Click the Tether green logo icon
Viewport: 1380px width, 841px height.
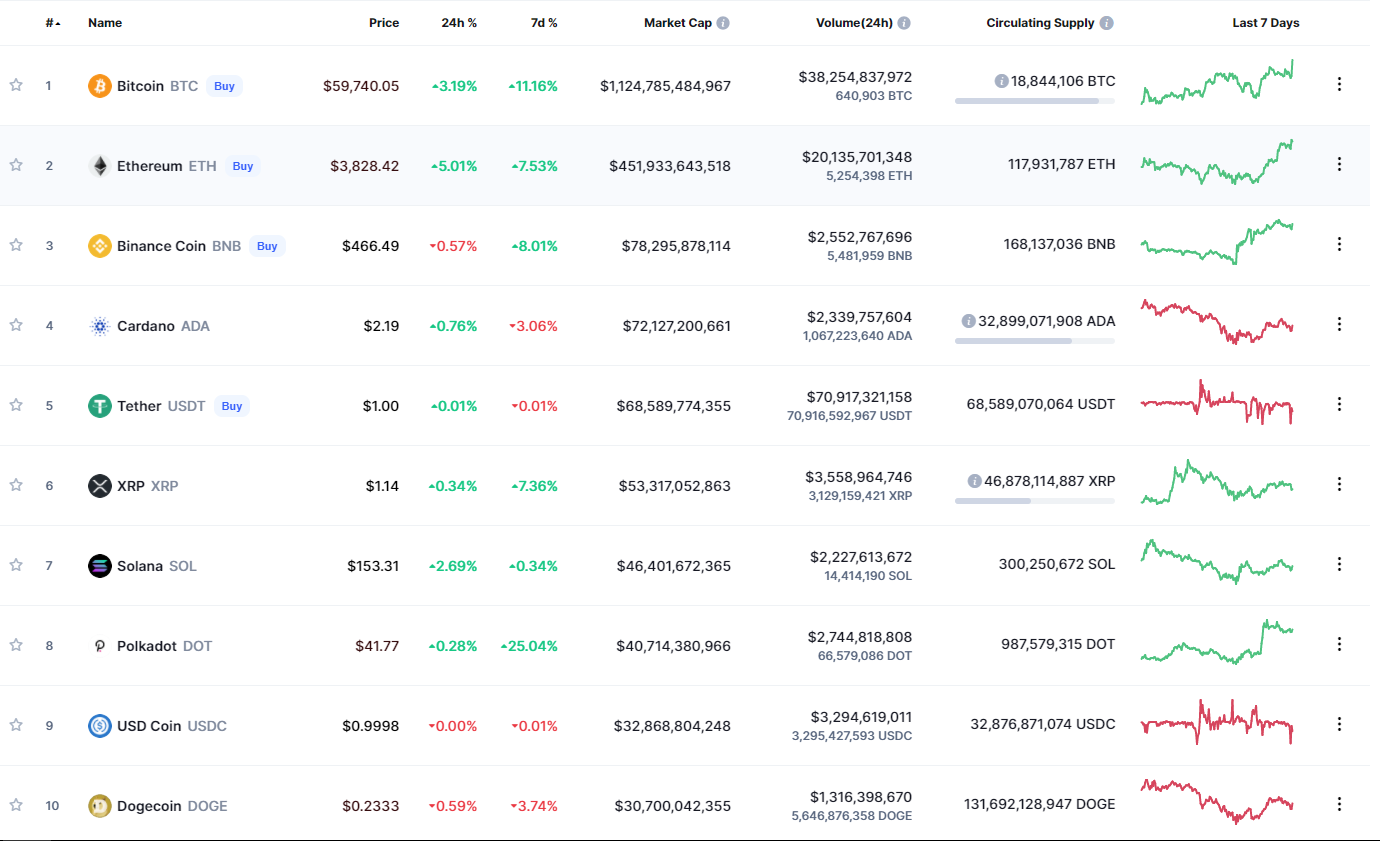(x=100, y=406)
